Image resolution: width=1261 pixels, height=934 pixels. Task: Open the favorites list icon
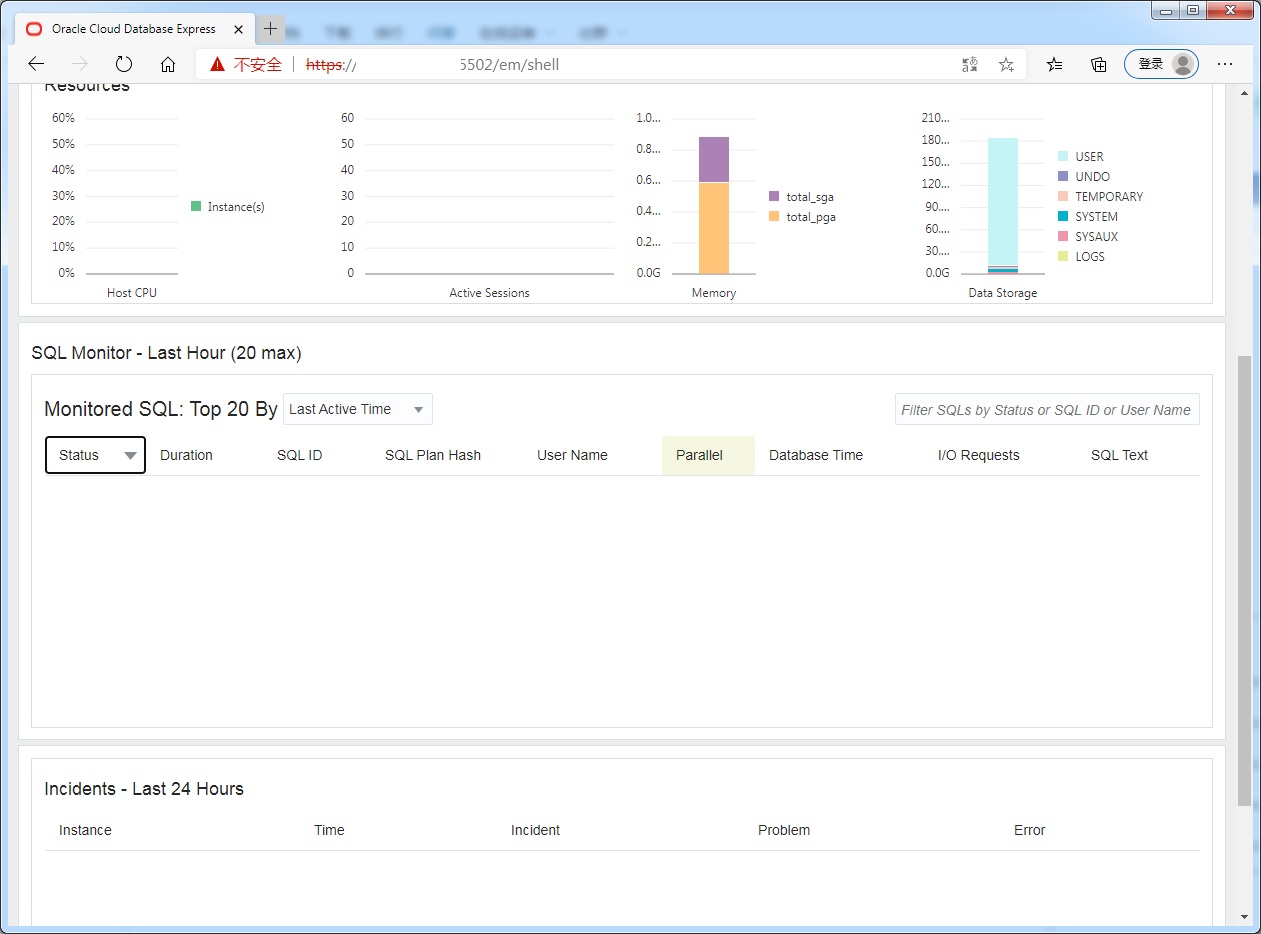point(1054,64)
